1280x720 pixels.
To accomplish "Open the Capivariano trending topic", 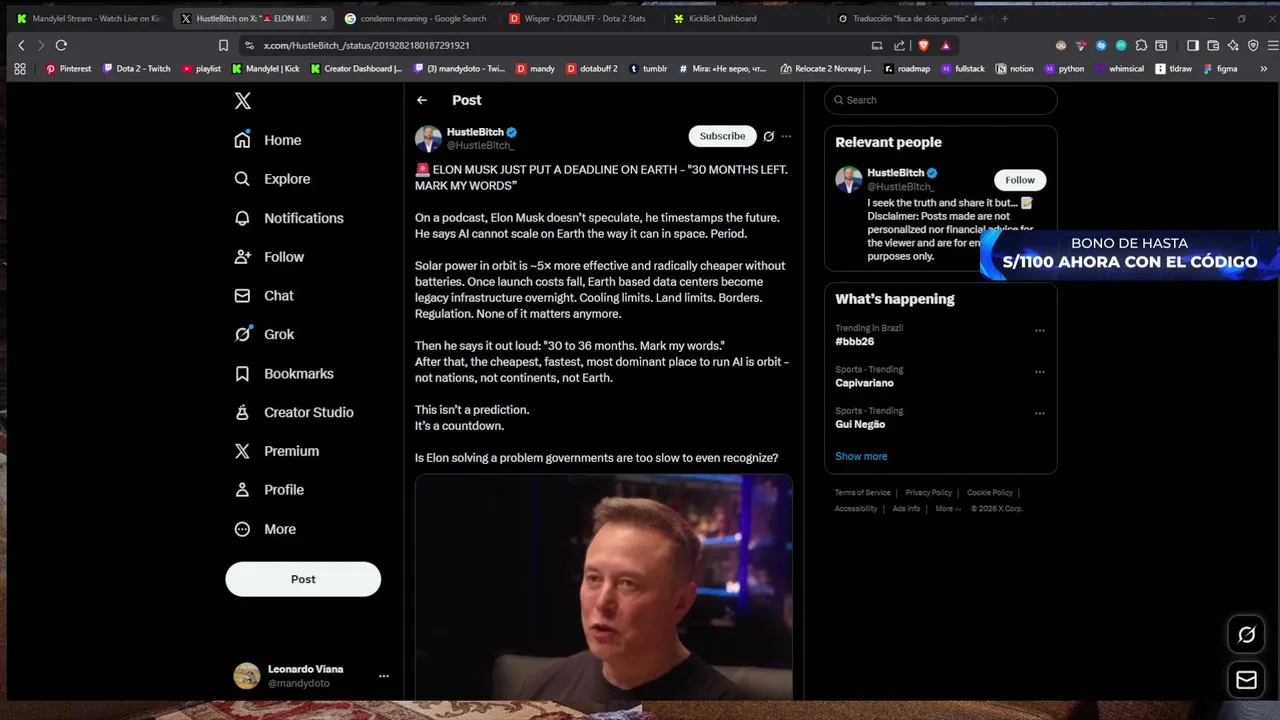I will point(864,383).
